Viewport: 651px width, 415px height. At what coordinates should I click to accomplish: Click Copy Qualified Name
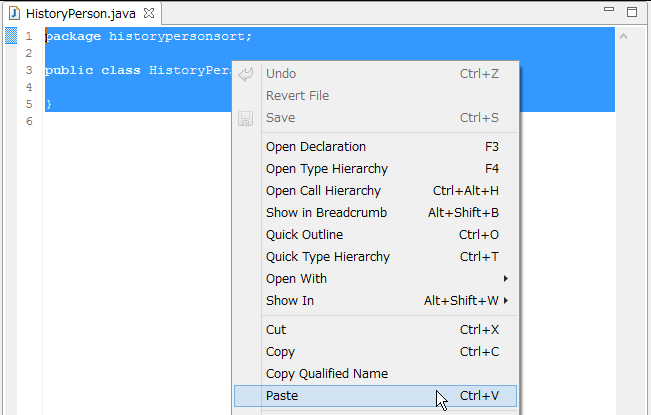coord(375,374)
